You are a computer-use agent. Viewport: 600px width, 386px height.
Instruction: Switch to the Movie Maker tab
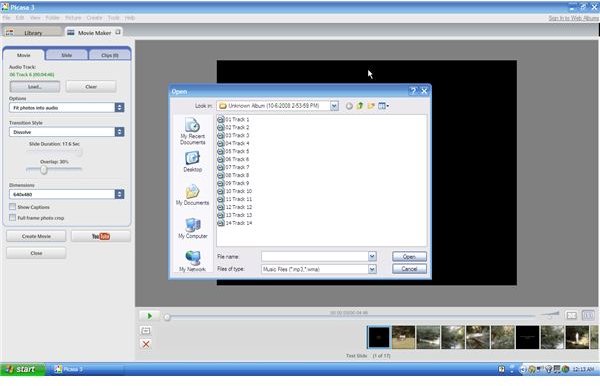click(x=94, y=33)
